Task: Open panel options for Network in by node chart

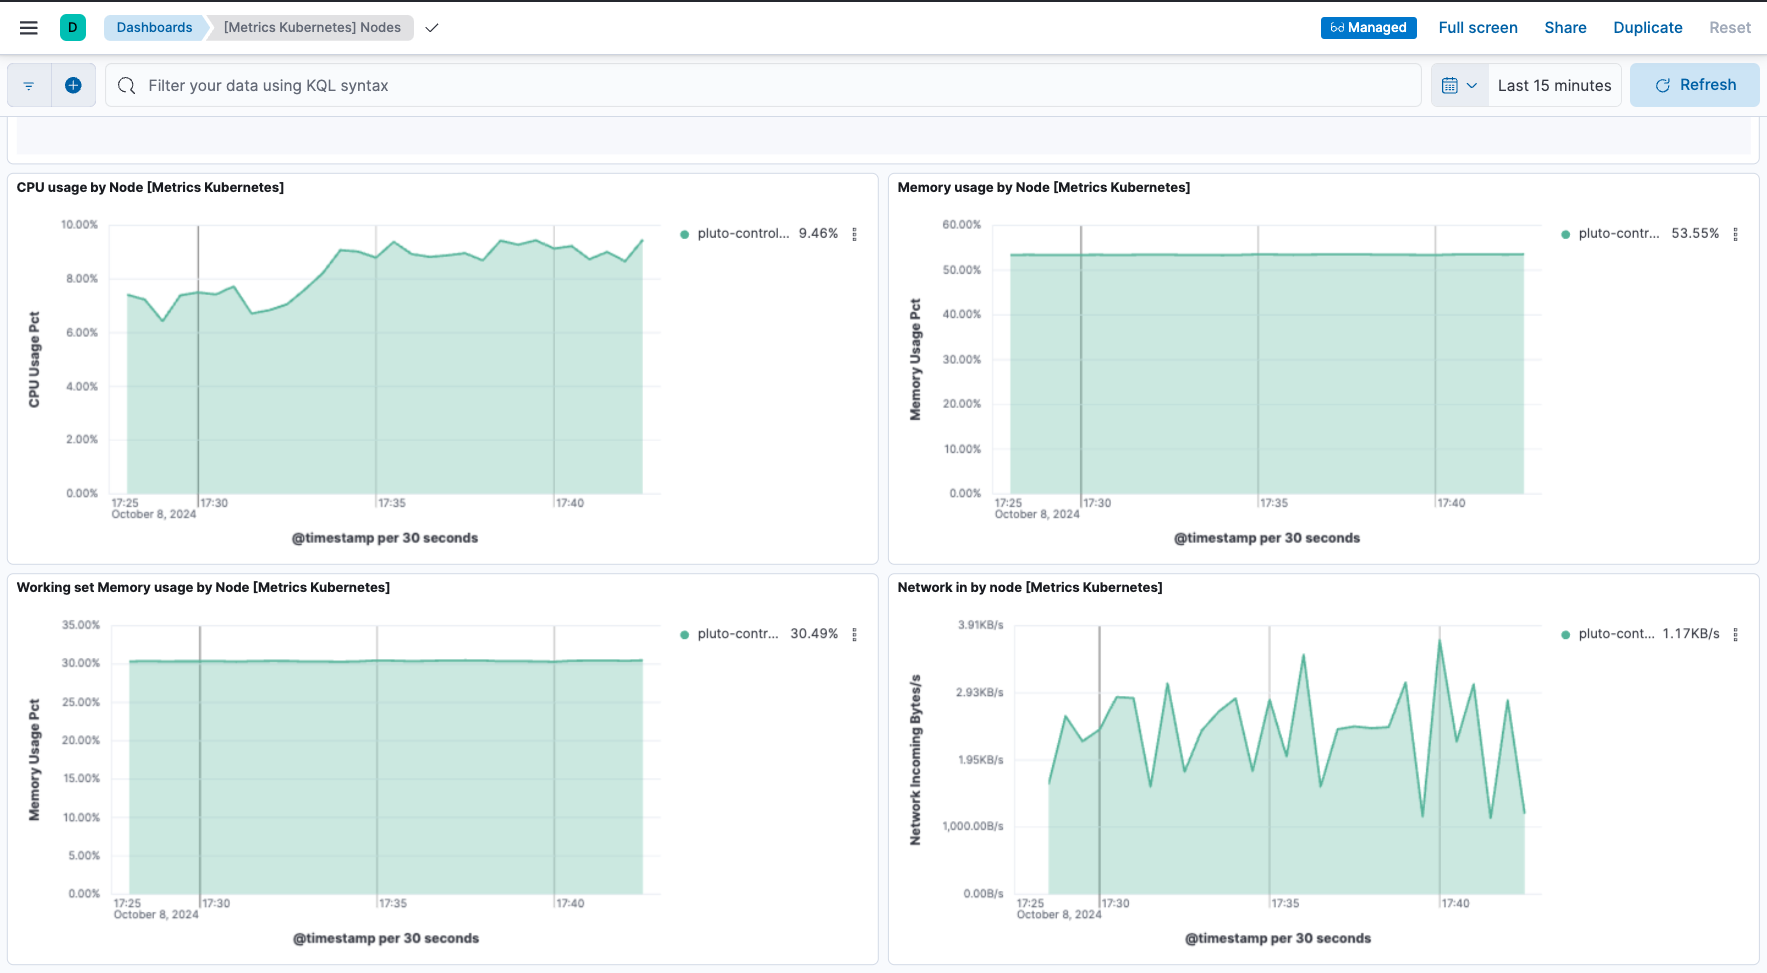Action: [x=1735, y=633]
